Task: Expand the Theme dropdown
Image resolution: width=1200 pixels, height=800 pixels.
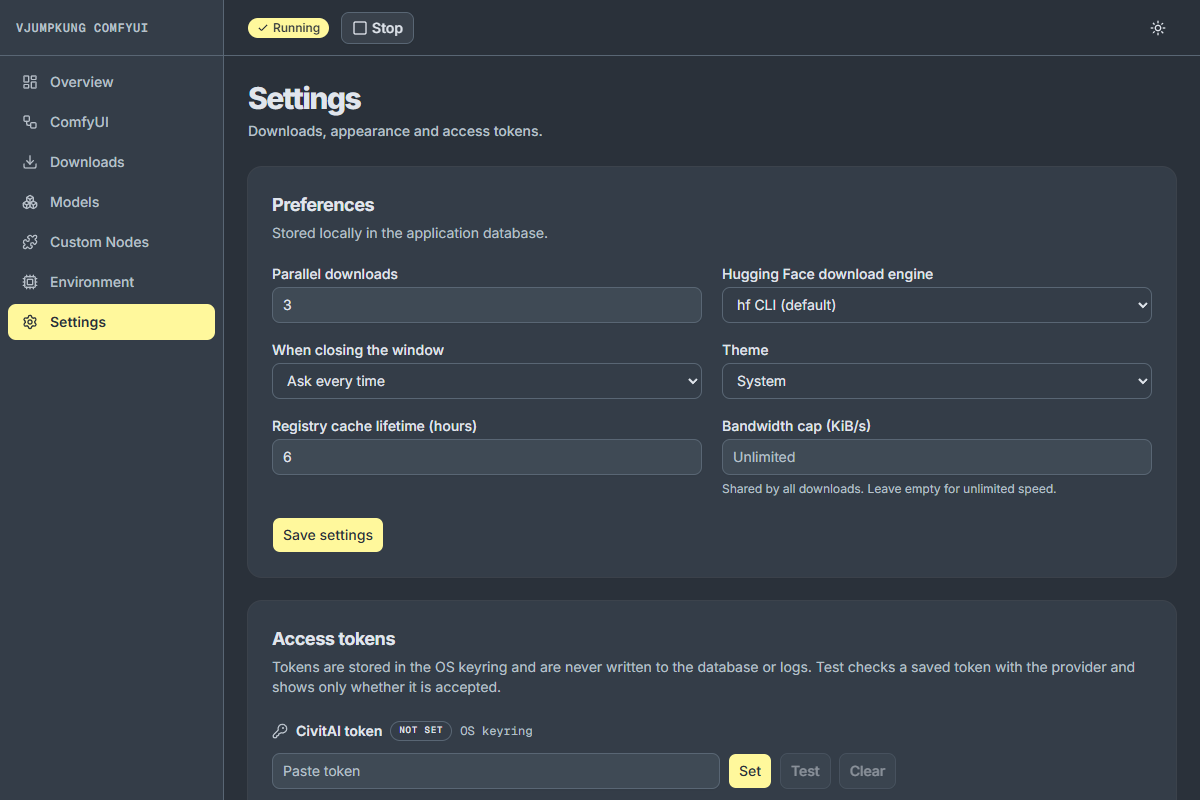Action: click(937, 381)
